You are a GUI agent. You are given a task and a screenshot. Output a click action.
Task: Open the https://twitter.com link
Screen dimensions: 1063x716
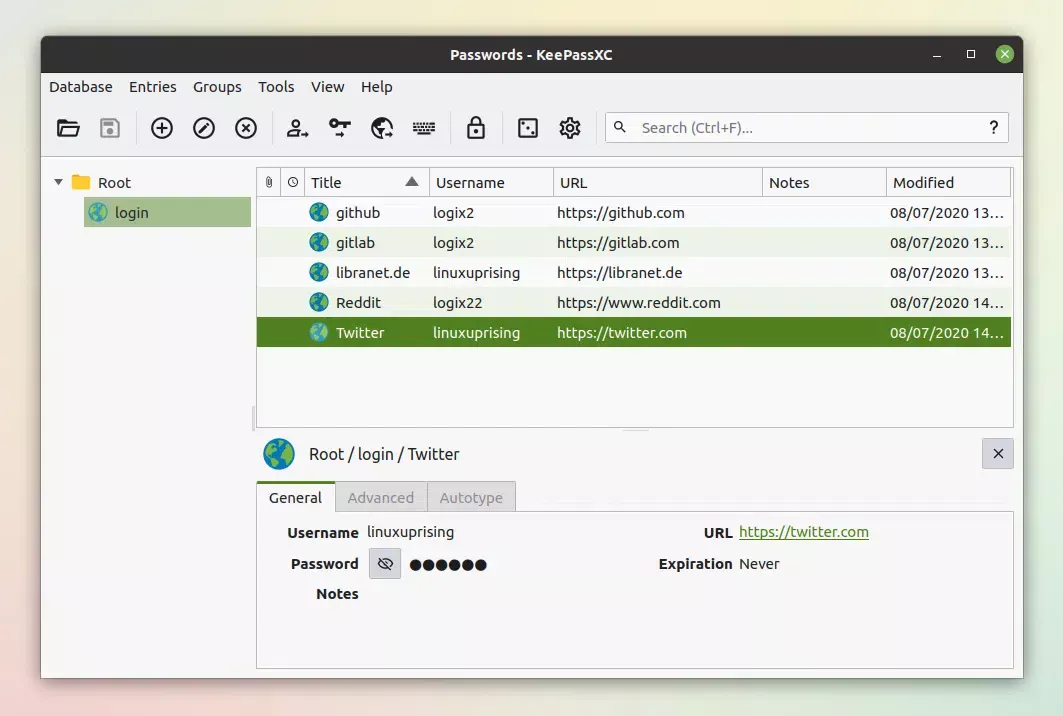(804, 531)
